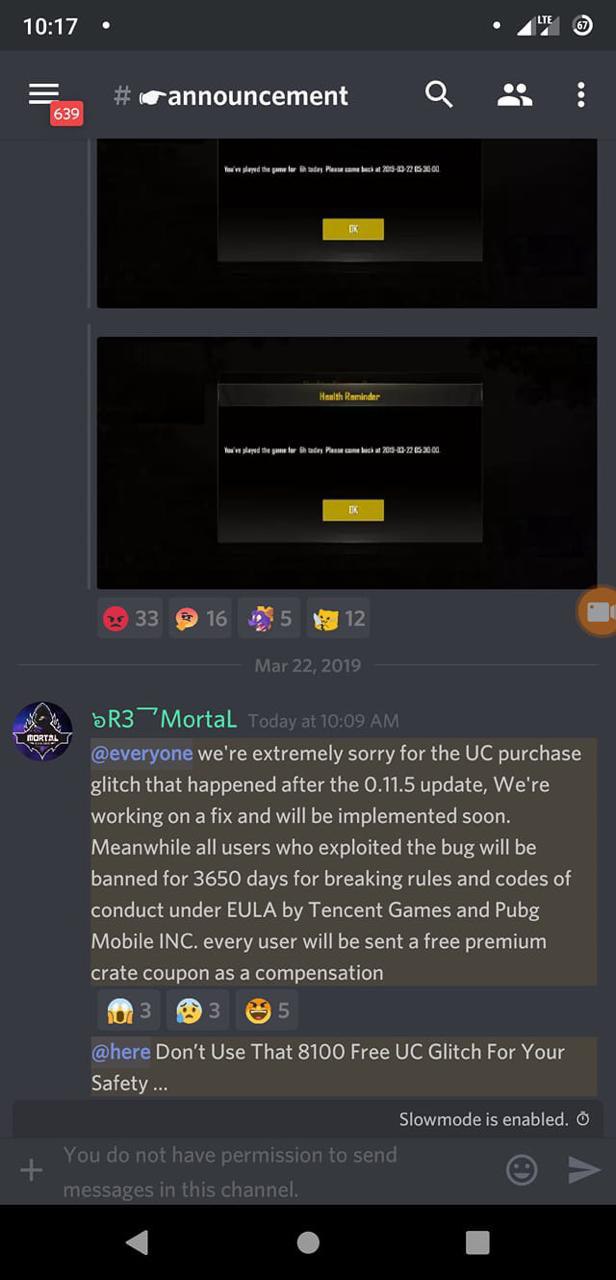The width and height of the screenshot is (616, 1280).
Task: Tap the @here mention
Action: click(x=121, y=1052)
